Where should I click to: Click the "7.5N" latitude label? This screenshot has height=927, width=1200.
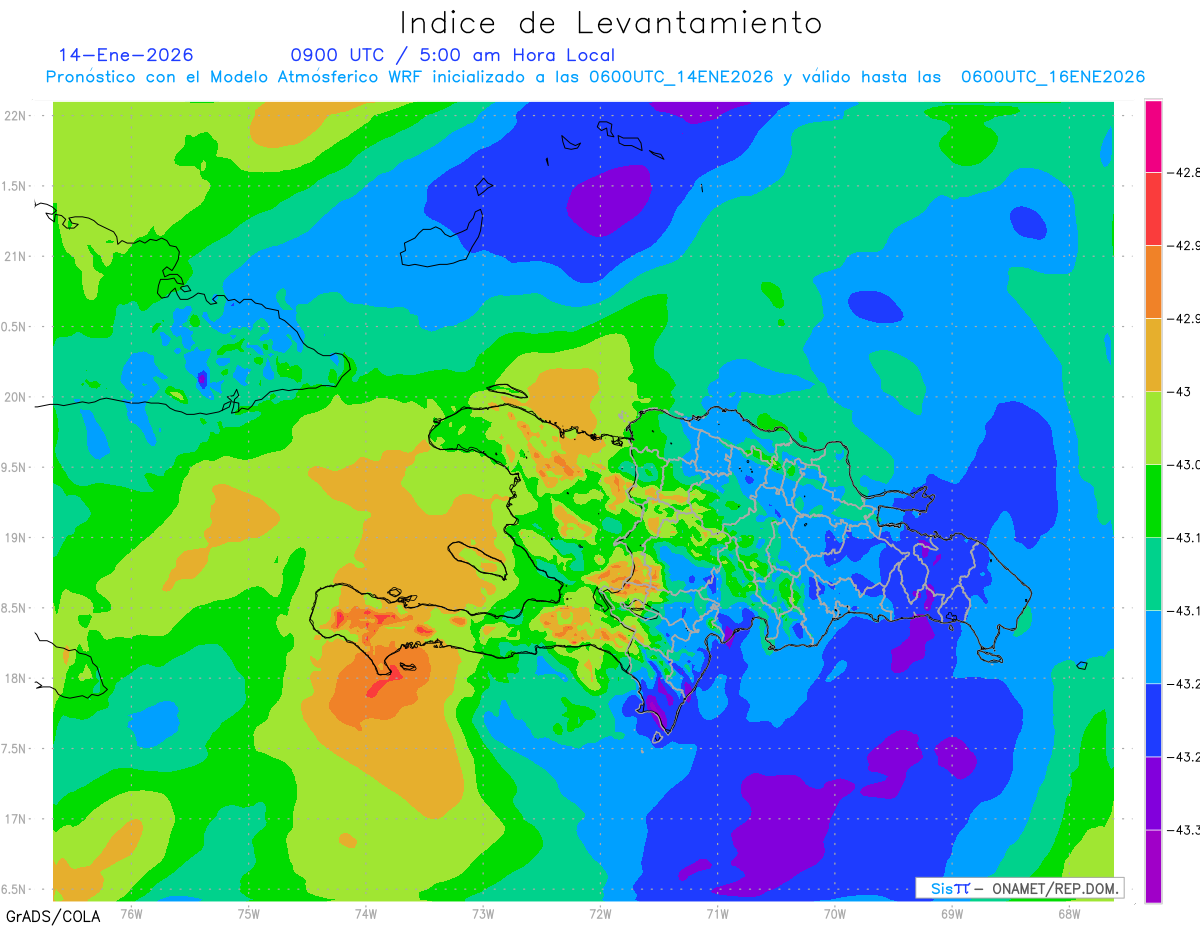click(15, 749)
